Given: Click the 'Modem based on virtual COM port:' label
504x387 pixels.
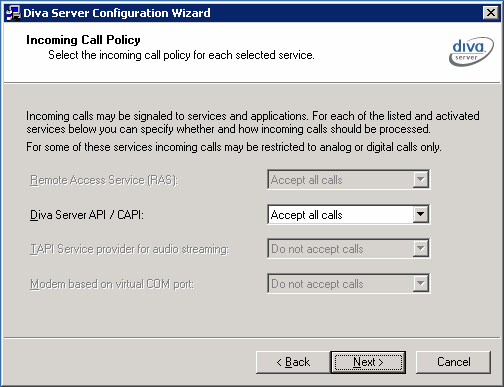Looking at the screenshot, I should click(x=112, y=284).
